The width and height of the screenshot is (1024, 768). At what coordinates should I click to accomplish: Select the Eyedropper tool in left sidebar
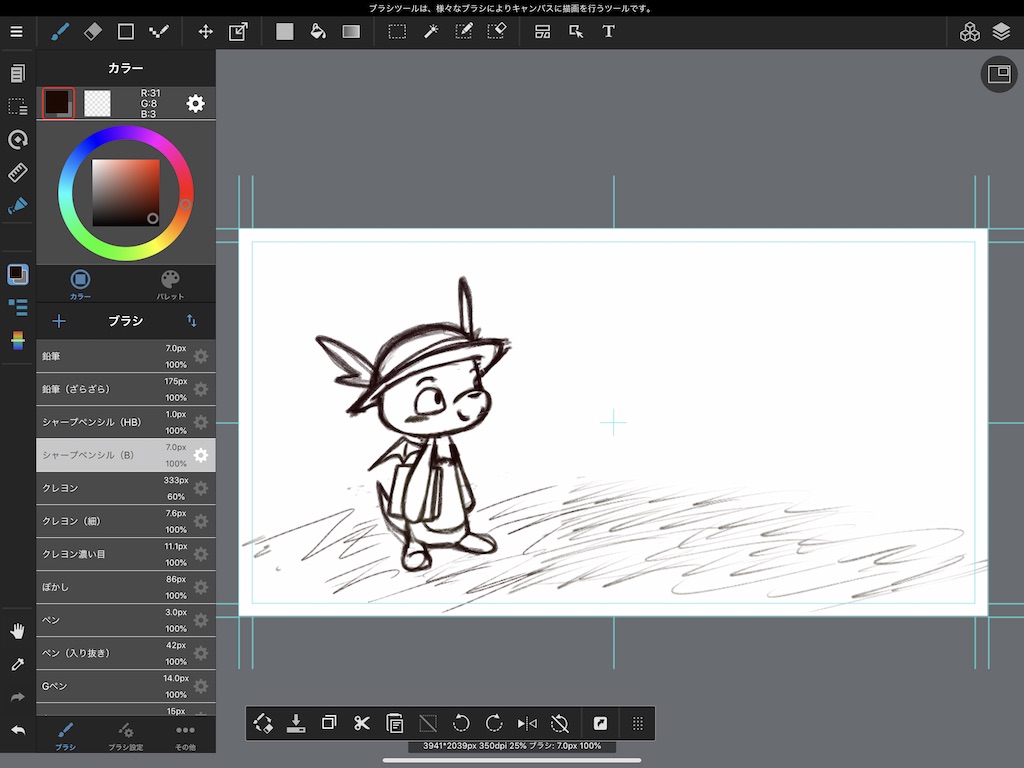point(17,664)
